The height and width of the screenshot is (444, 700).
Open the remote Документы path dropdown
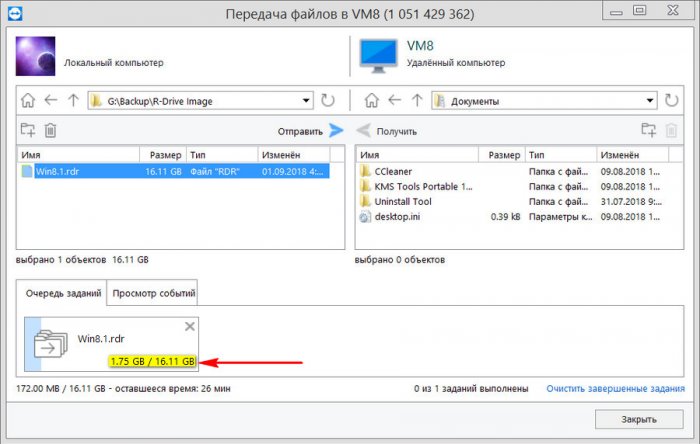pyautogui.click(x=647, y=100)
